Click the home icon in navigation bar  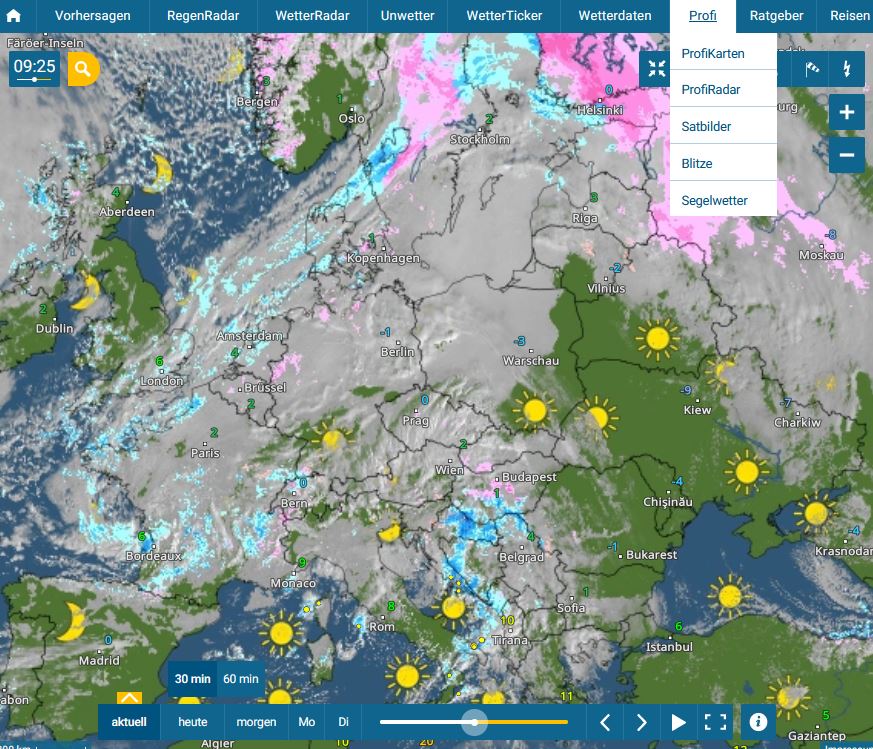(14, 16)
